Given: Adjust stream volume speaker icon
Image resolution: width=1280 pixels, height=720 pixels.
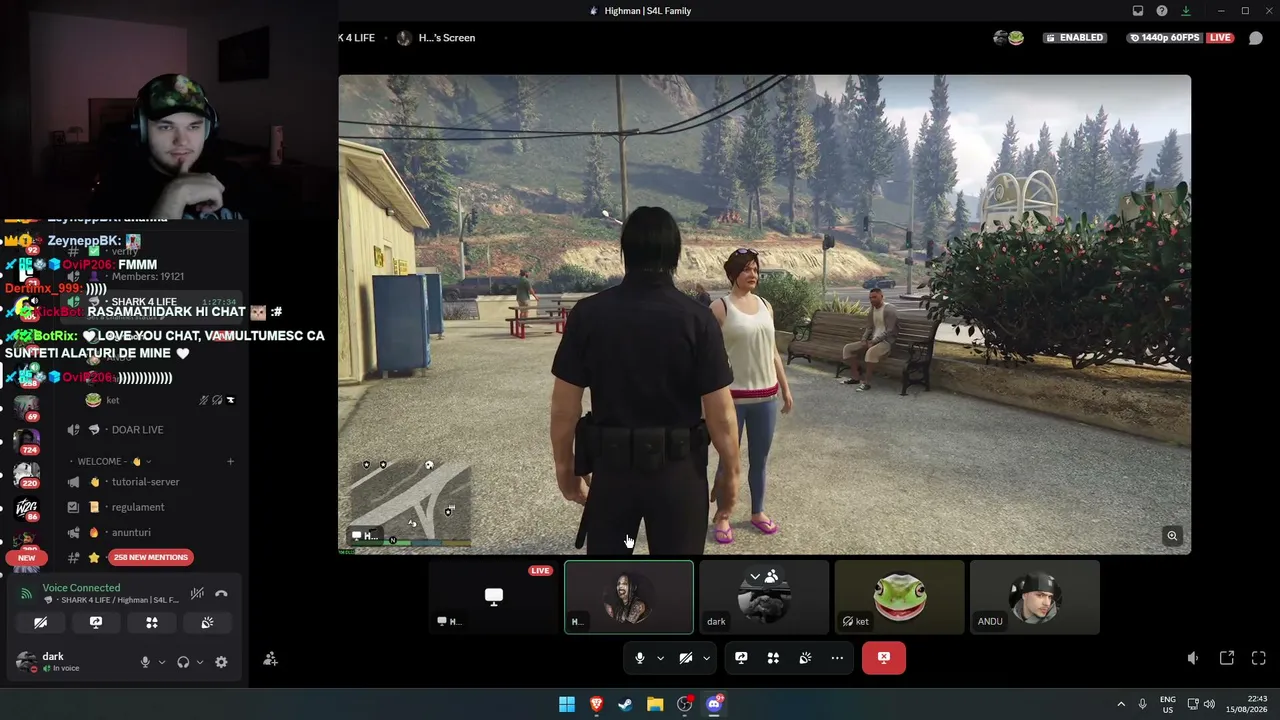Looking at the screenshot, I should click(1193, 658).
